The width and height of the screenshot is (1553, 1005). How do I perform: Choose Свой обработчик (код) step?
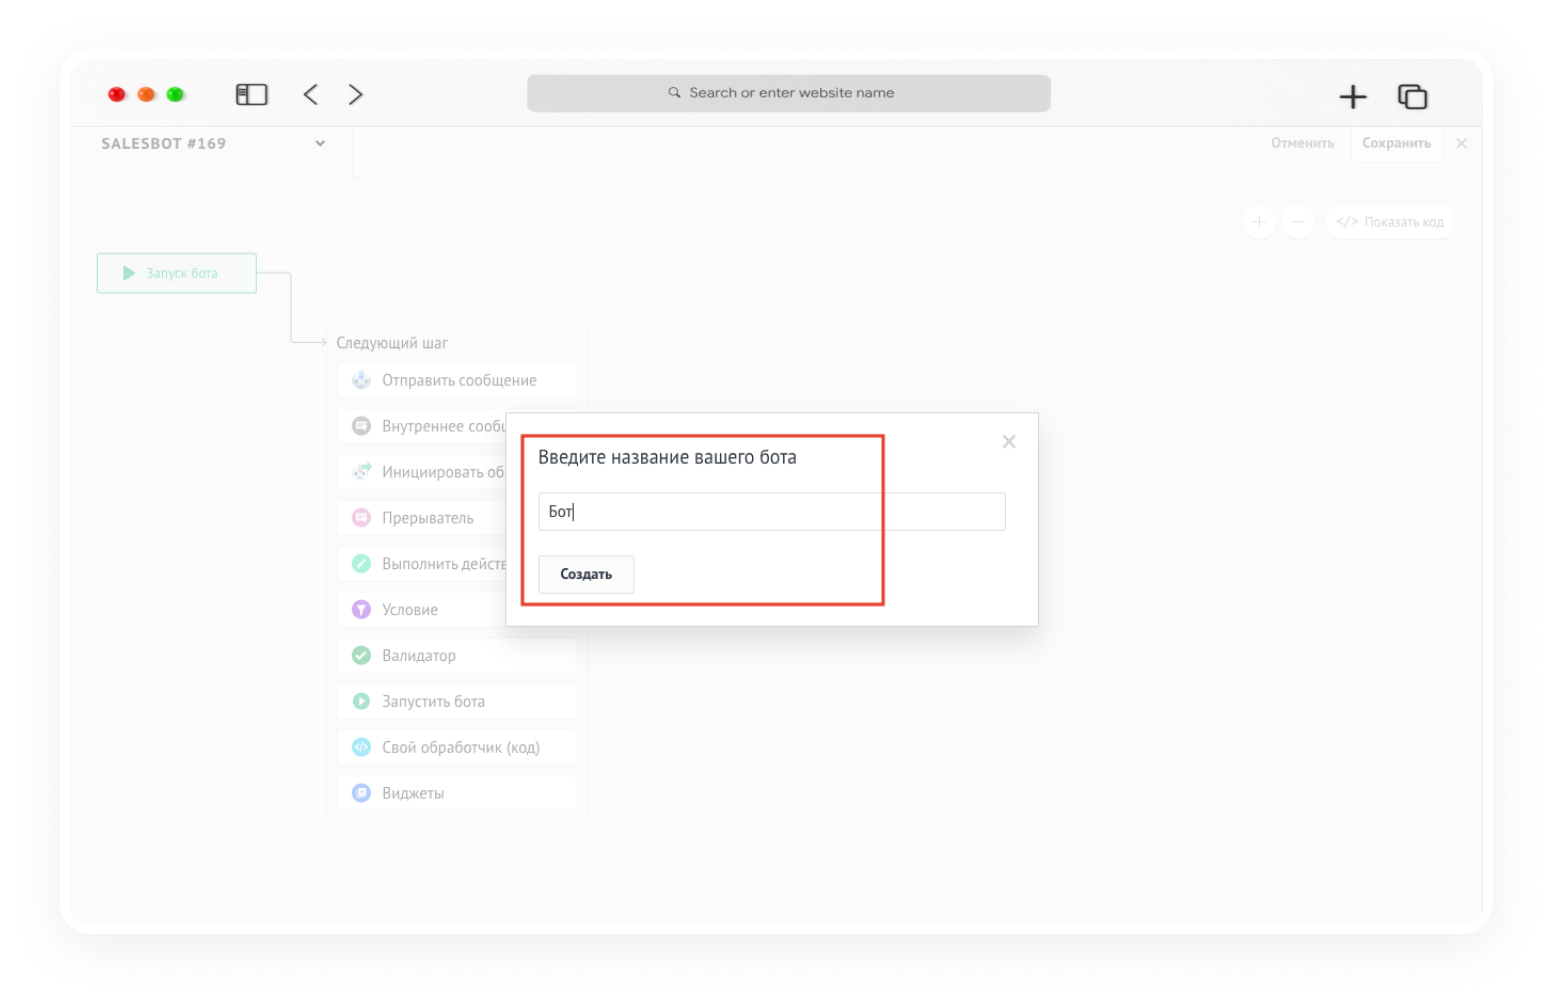click(457, 748)
